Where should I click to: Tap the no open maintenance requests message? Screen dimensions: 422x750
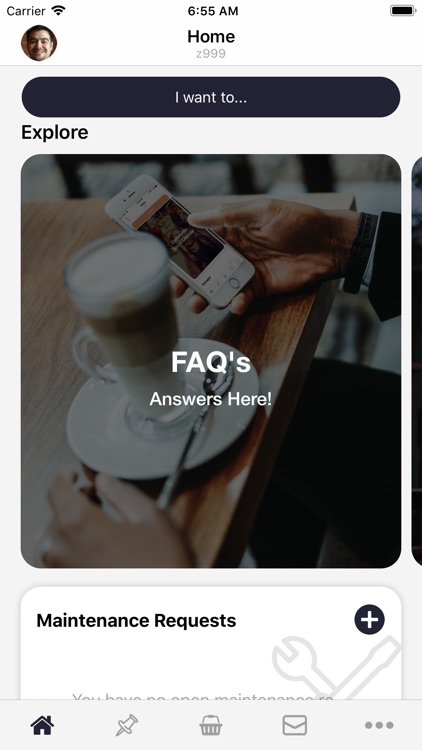tap(202, 695)
